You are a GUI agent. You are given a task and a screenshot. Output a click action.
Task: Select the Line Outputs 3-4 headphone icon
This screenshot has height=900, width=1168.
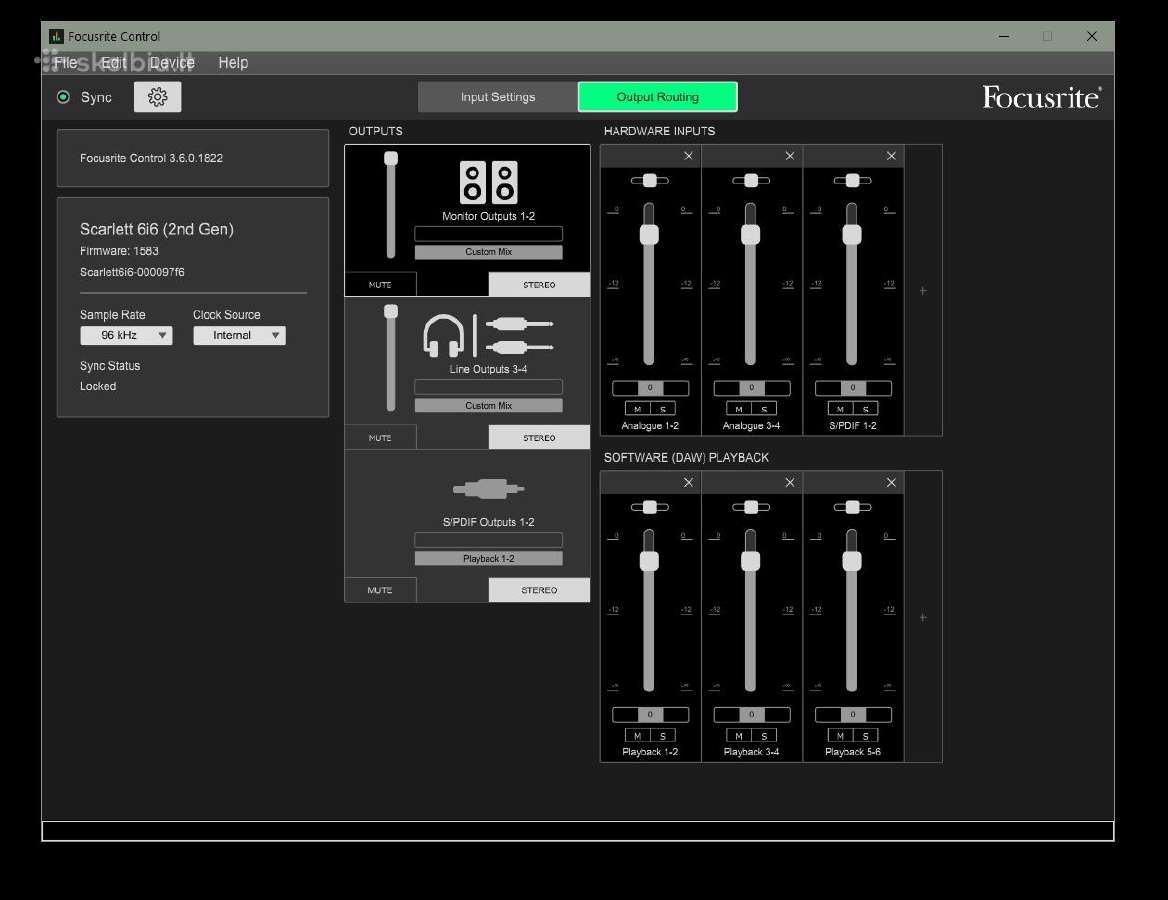tap(444, 336)
